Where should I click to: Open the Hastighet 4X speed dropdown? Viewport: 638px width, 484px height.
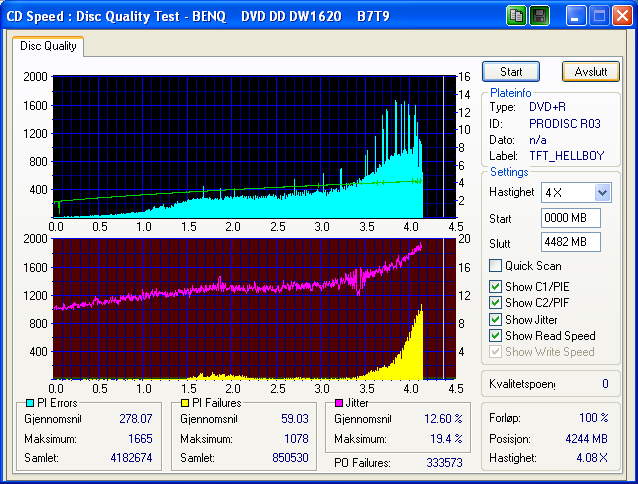(602, 192)
